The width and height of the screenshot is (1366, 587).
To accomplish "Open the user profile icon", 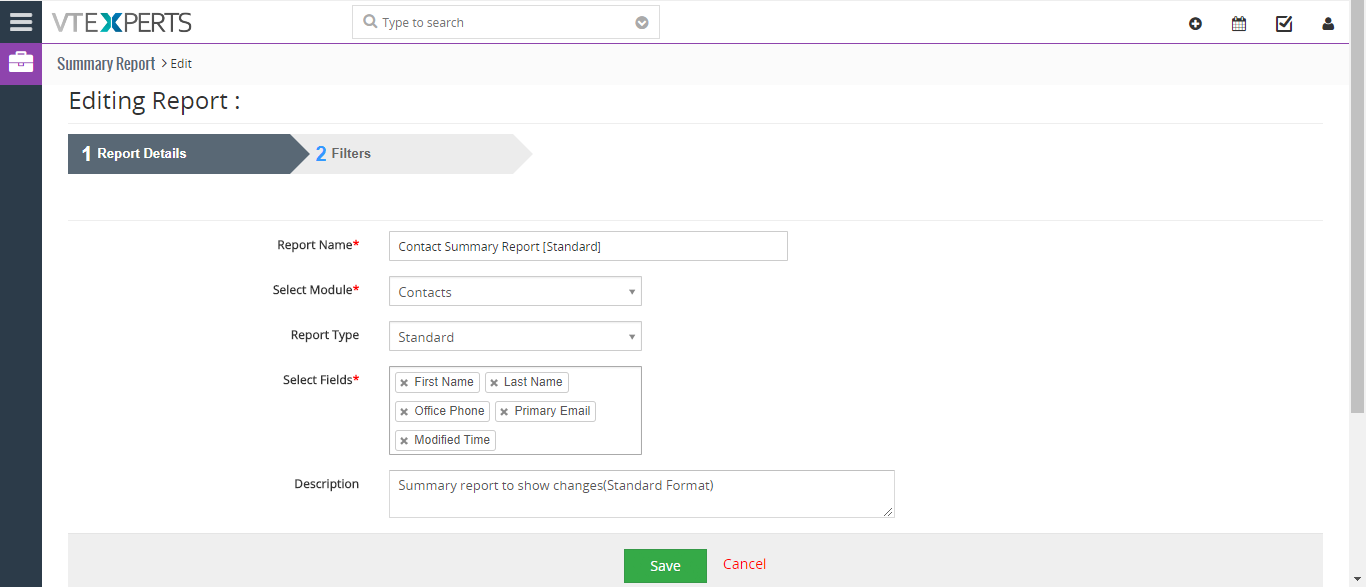I will (x=1328, y=24).
